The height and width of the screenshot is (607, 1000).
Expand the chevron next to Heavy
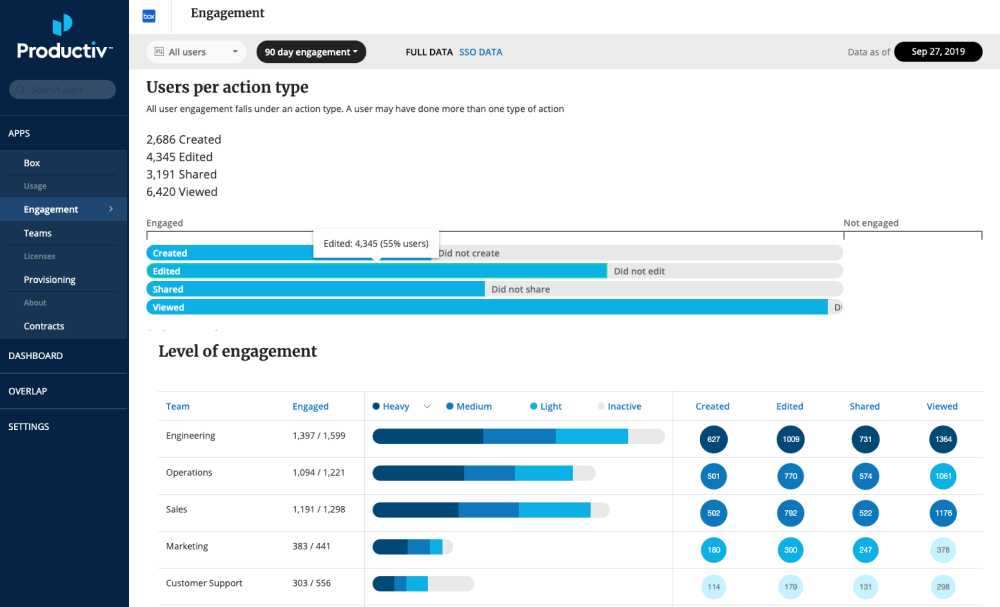(427, 406)
